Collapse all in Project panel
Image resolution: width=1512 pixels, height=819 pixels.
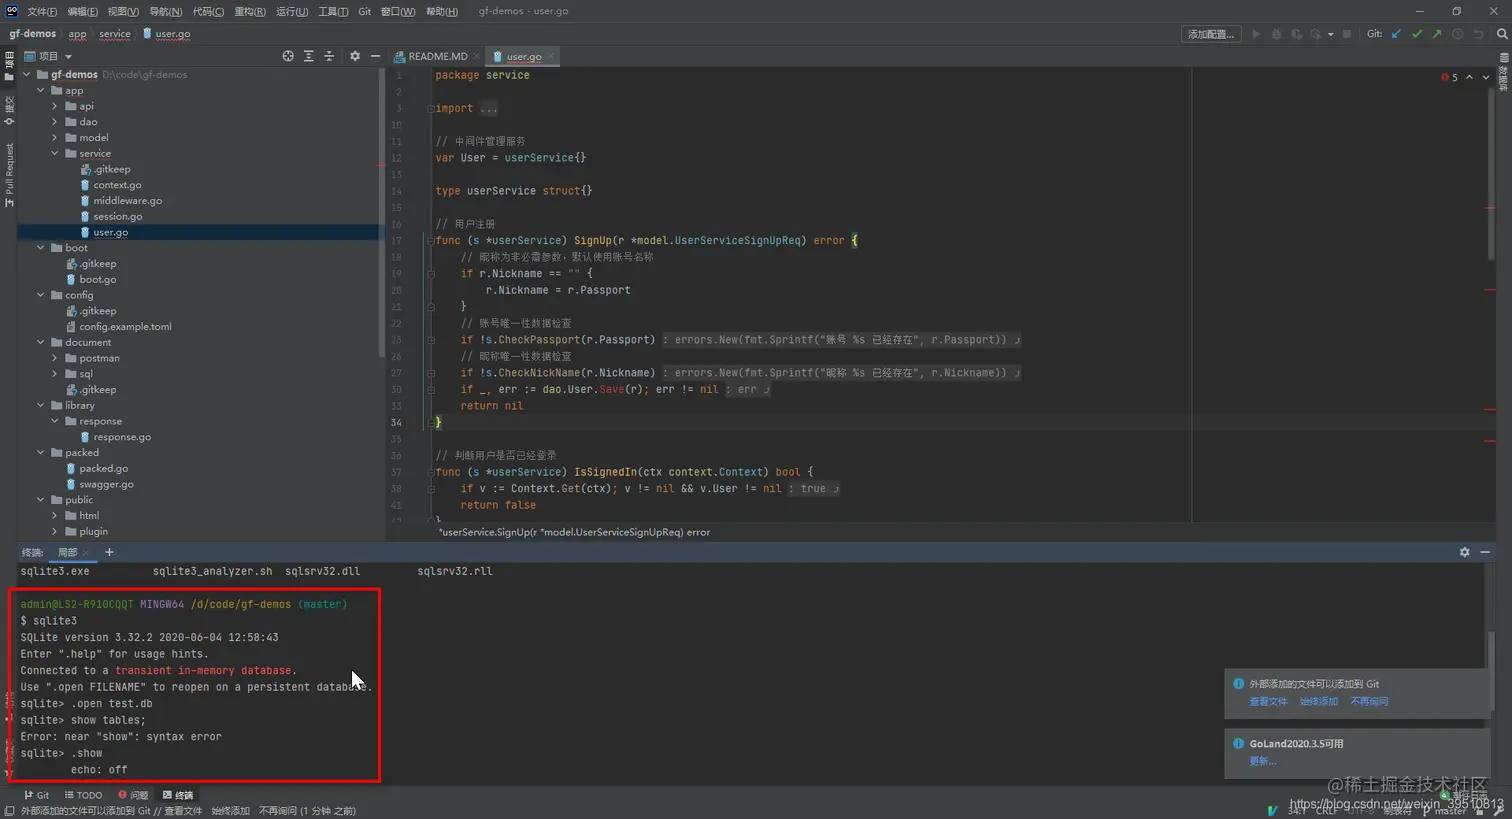click(x=329, y=56)
